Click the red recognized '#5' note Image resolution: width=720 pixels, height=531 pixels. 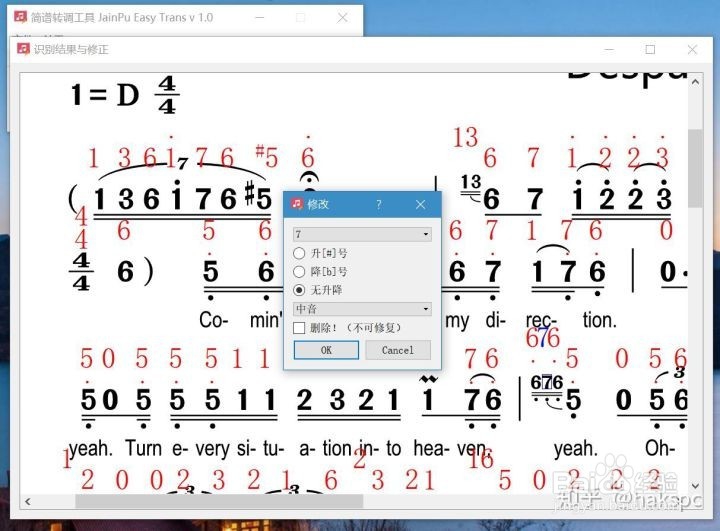point(267,157)
